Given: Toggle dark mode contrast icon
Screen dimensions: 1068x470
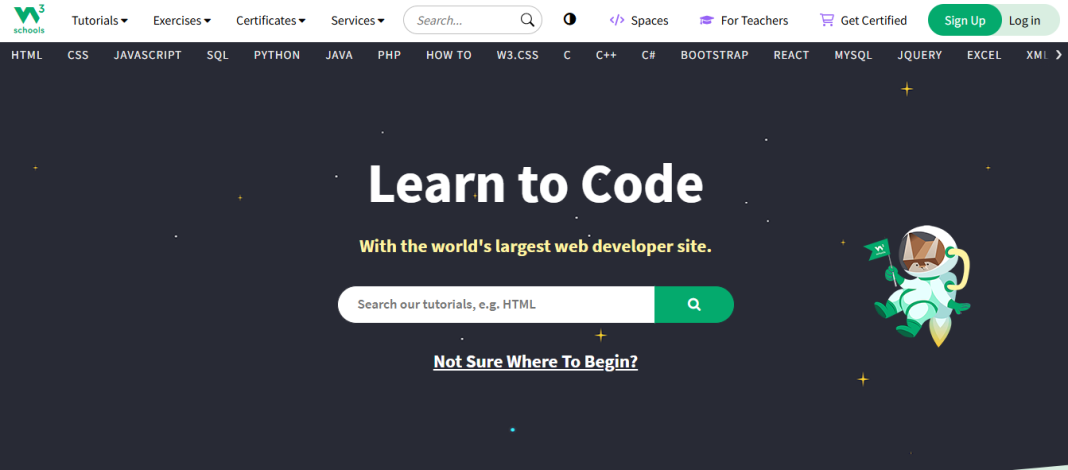Looking at the screenshot, I should [569, 19].
